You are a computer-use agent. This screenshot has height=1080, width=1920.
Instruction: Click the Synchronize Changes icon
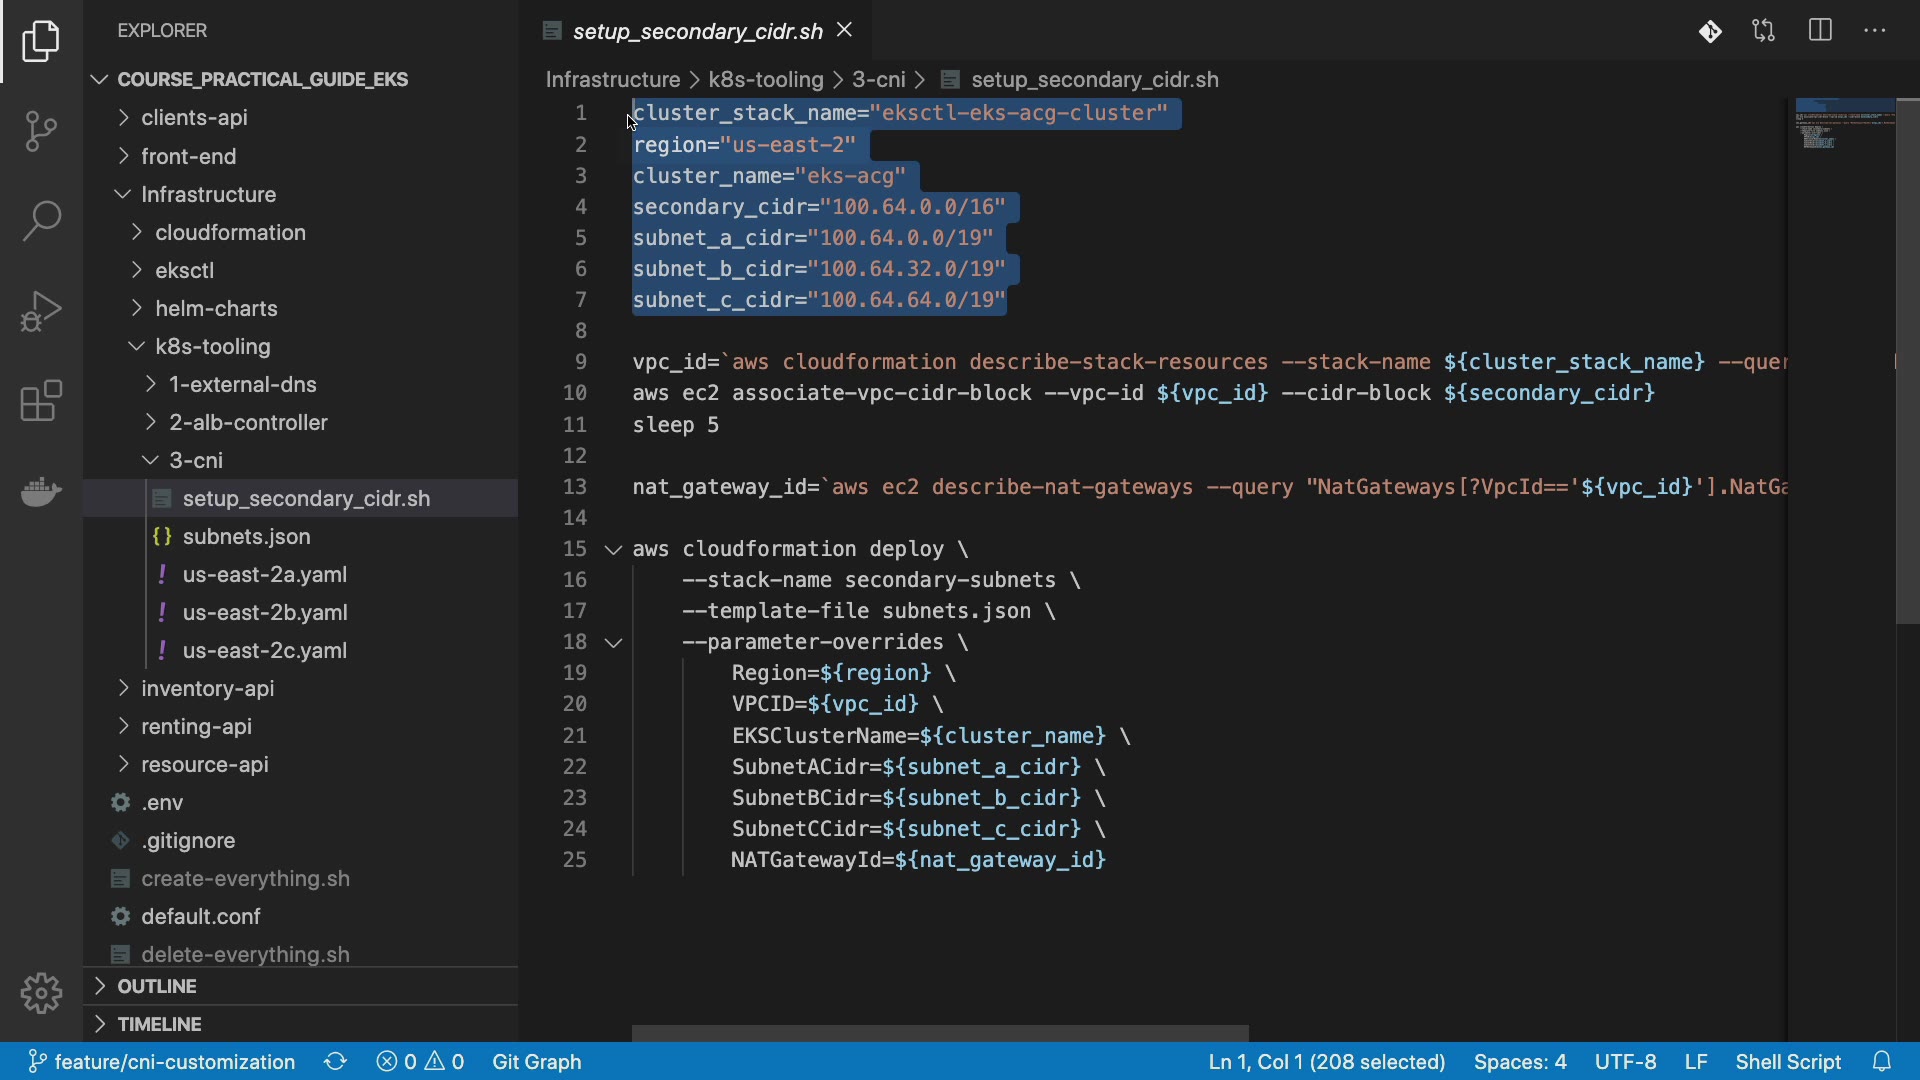[335, 1061]
